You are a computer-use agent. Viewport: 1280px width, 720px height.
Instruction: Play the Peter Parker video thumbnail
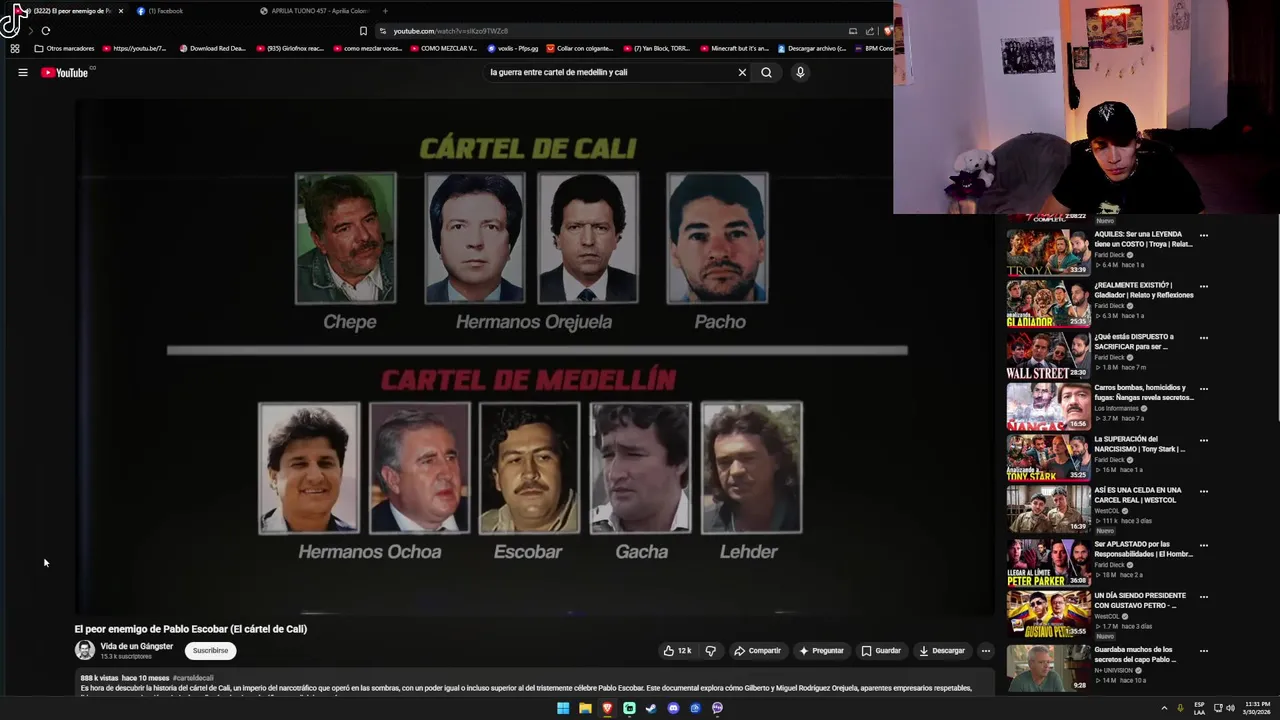1048,562
